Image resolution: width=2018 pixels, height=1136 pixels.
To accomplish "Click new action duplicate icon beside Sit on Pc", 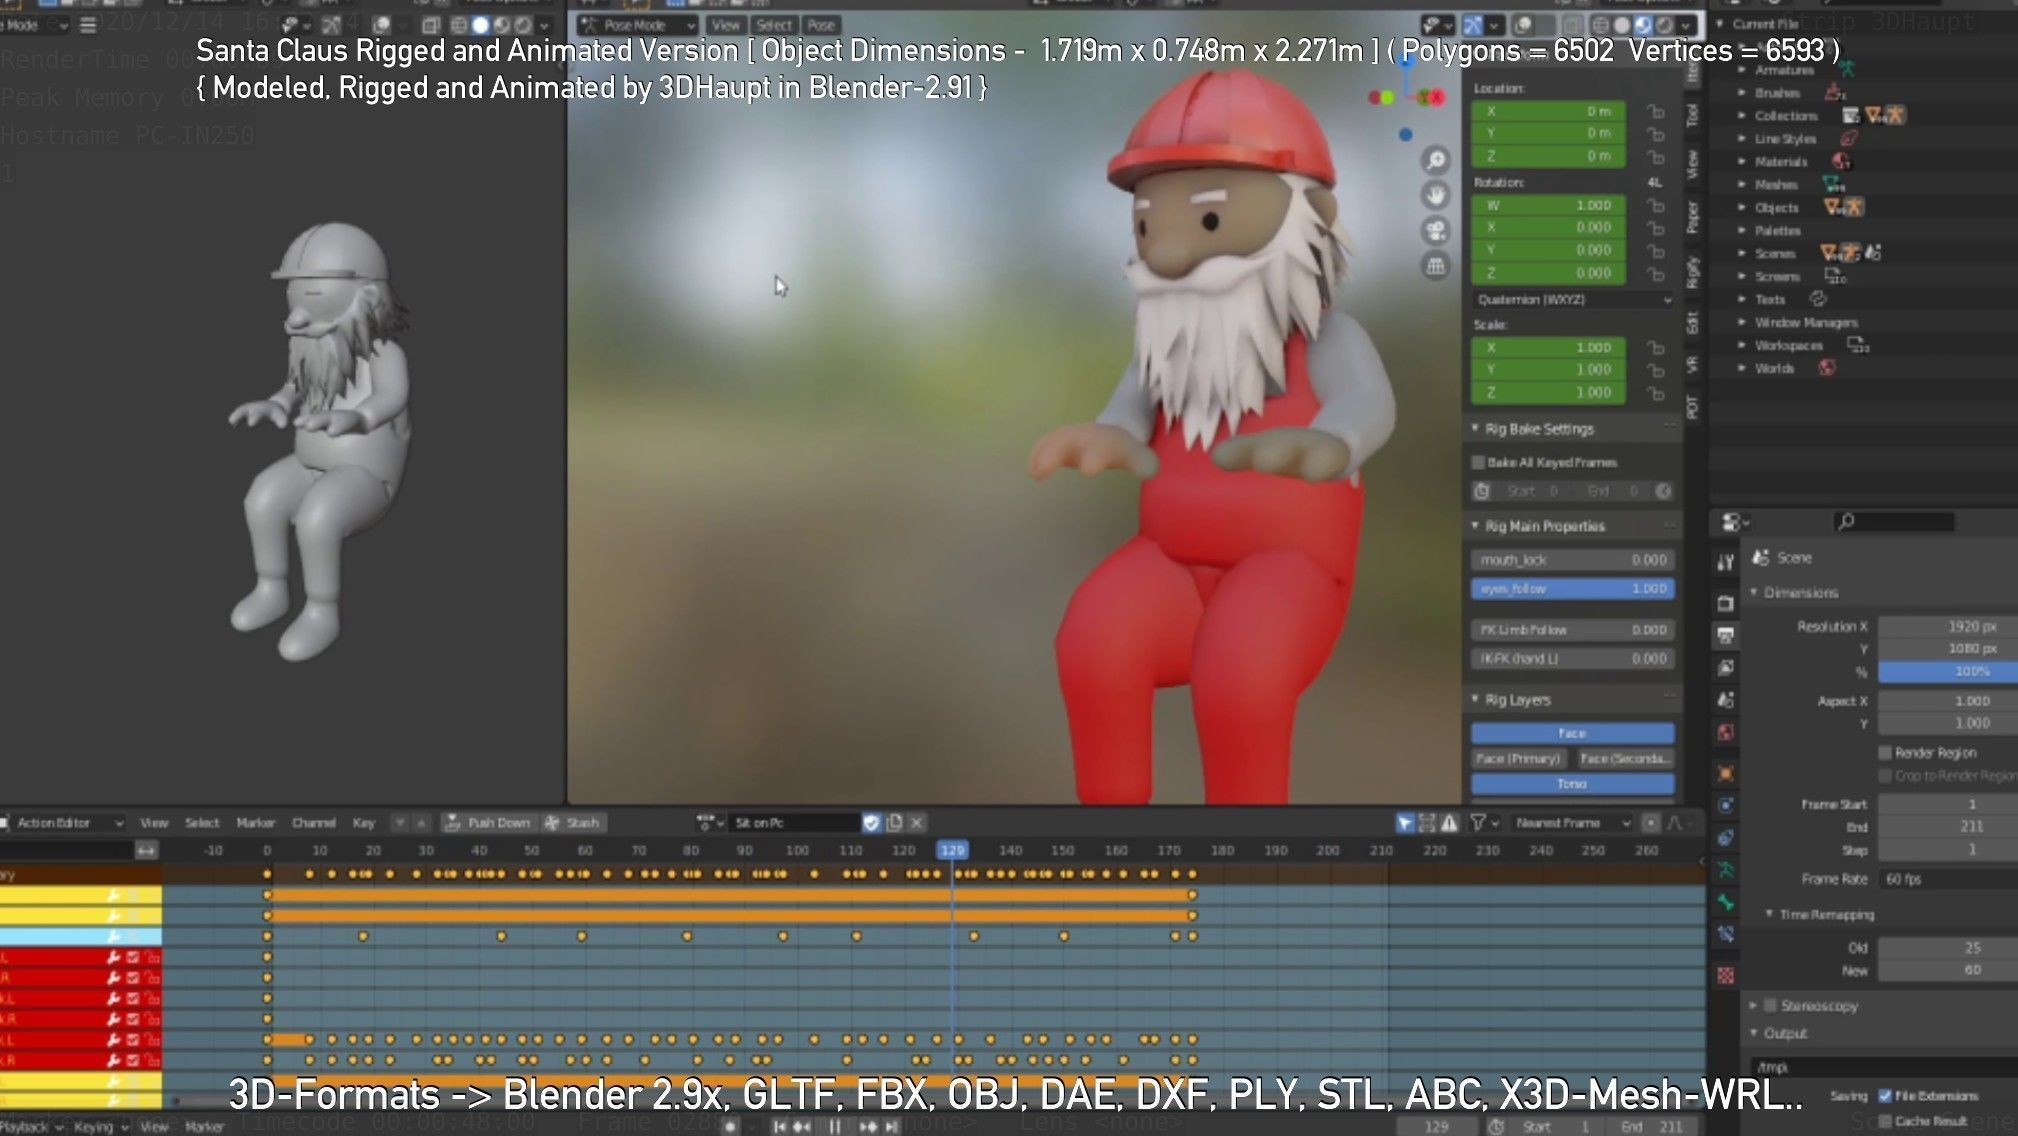I will pyautogui.click(x=894, y=822).
